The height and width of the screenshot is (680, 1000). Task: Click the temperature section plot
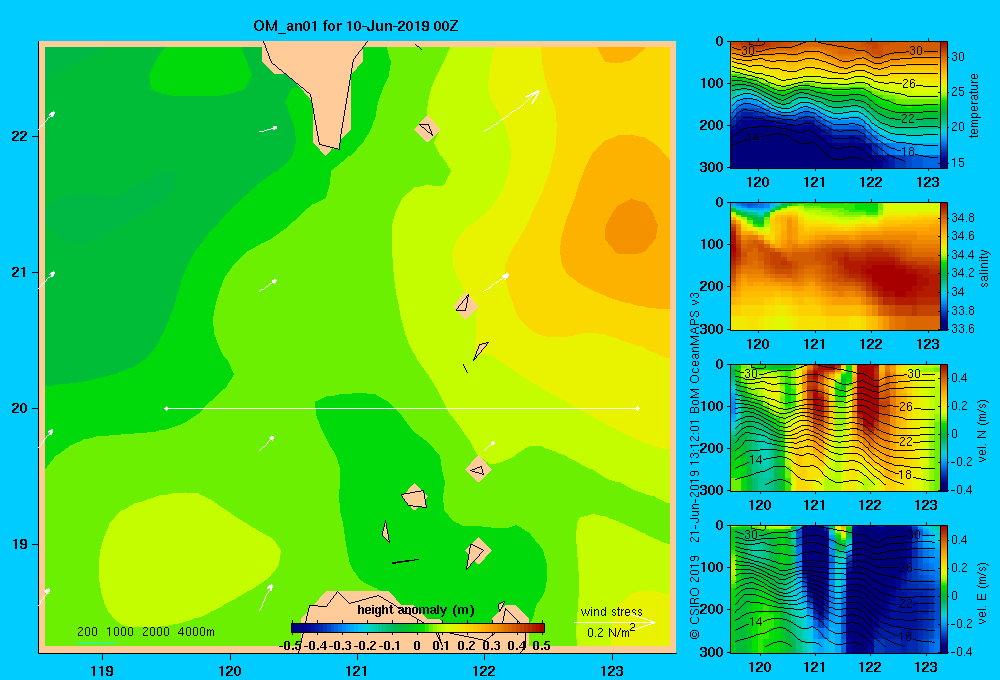point(834,105)
